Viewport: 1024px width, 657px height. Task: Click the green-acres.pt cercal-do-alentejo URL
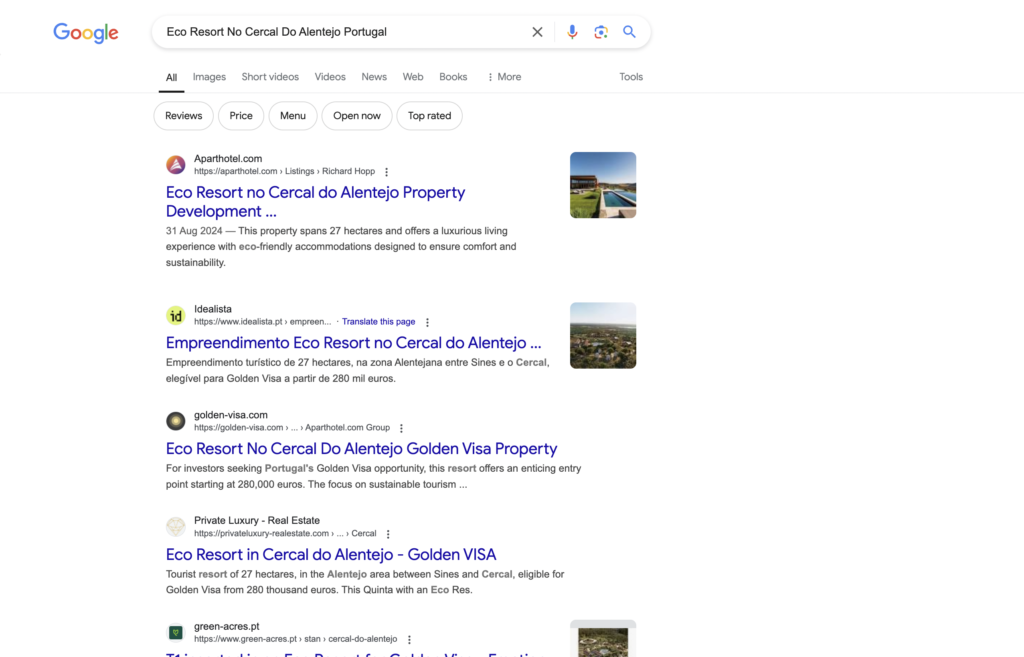pyautogui.click(x=295, y=639)
